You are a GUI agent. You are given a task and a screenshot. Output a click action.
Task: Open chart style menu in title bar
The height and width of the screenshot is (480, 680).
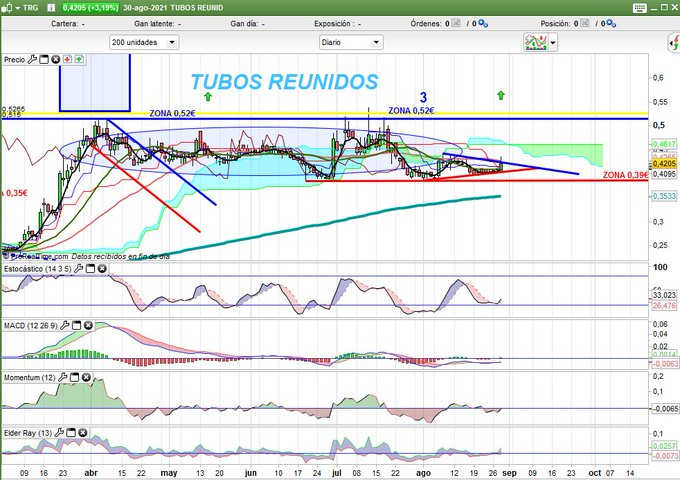tap(10, 8)
